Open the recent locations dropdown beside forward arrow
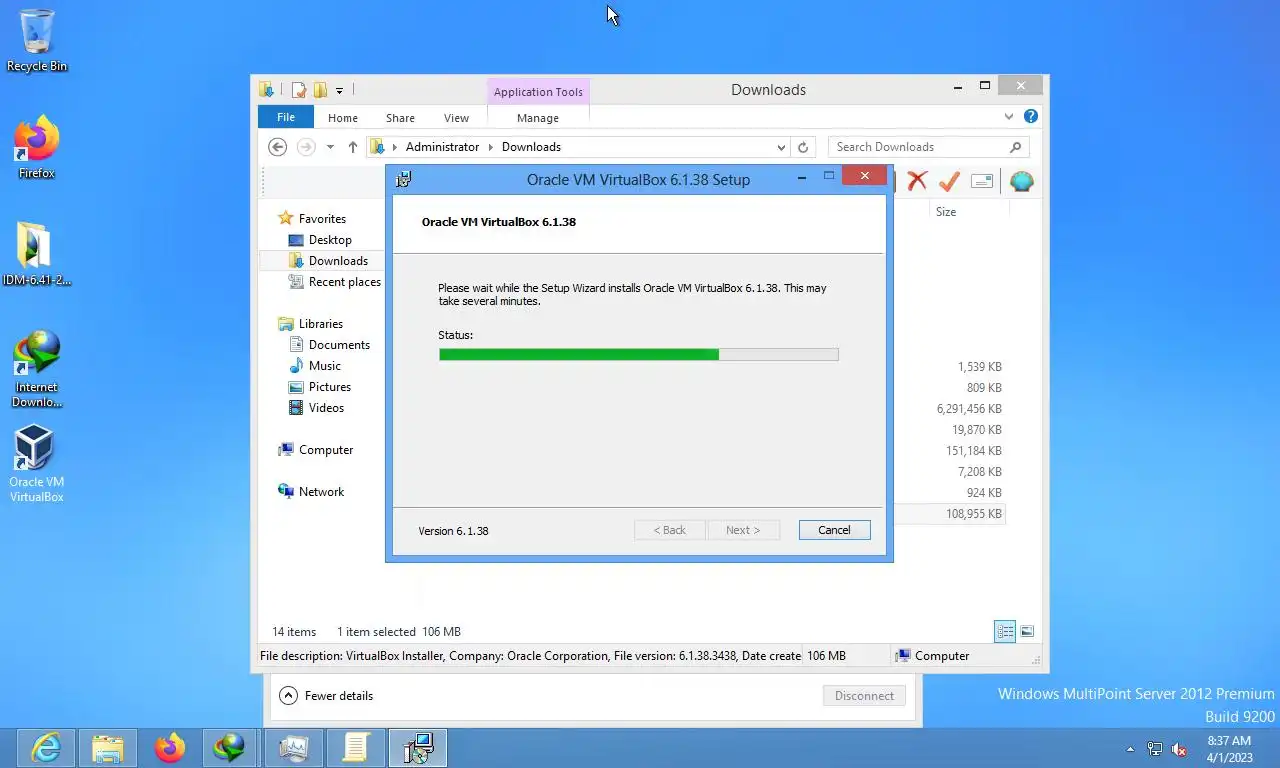 [330, 147]
